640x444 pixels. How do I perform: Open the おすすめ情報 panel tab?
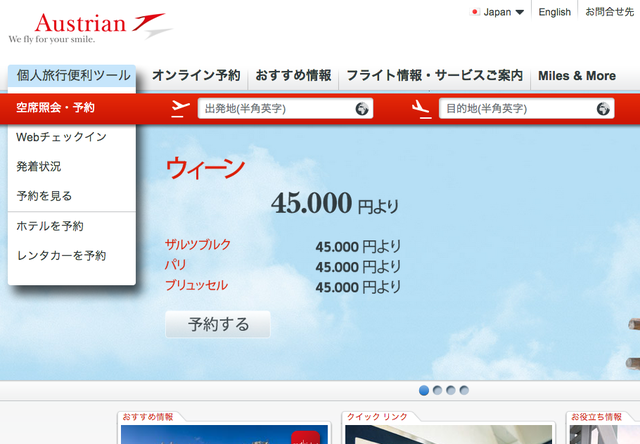point(148,417)
